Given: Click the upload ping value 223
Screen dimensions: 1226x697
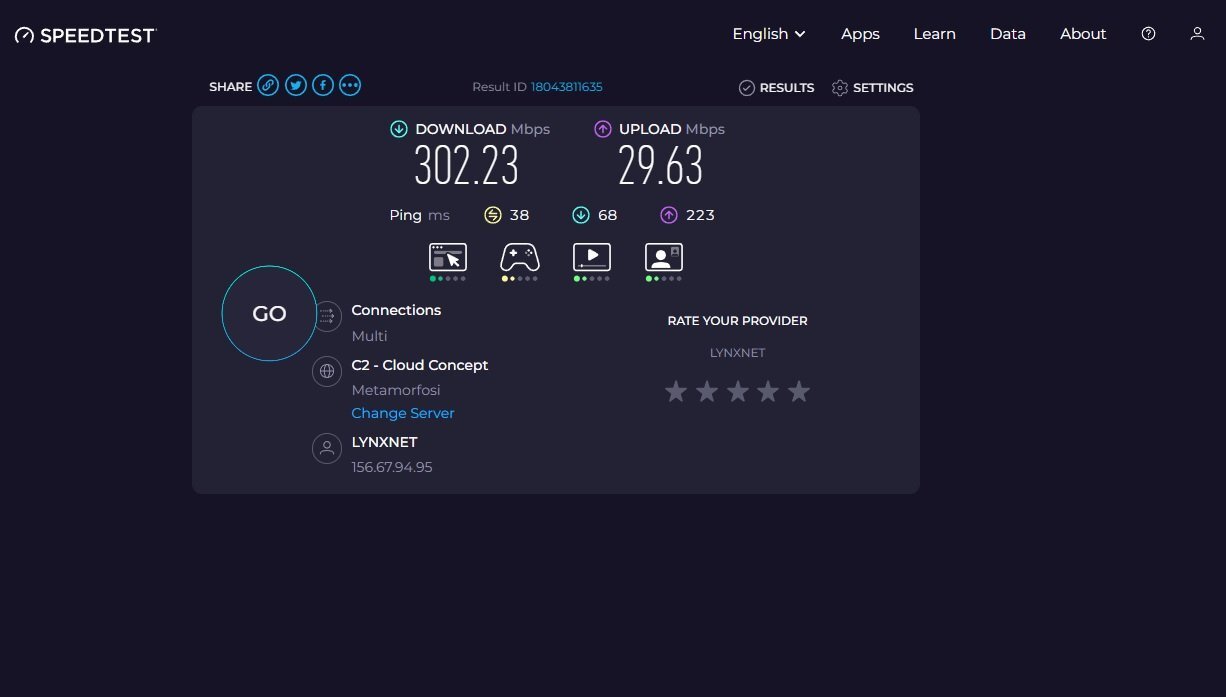Looking at the screenshot, I should [700, 215].
